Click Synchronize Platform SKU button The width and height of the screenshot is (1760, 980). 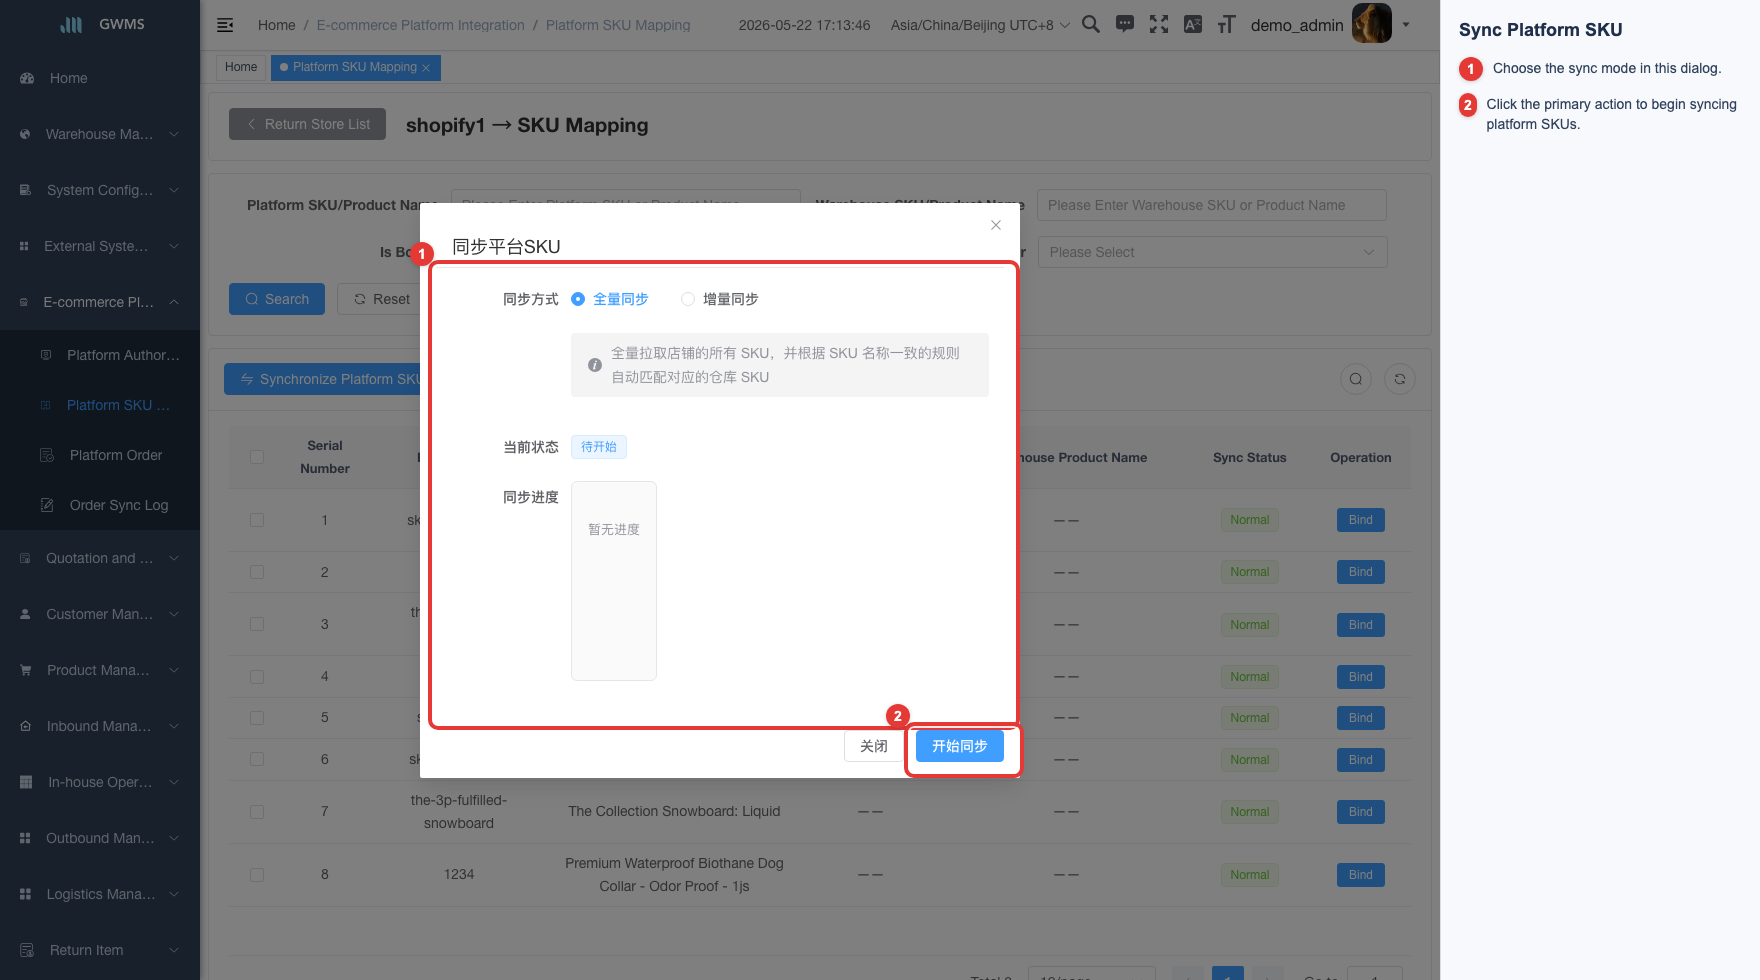point(323,379)
